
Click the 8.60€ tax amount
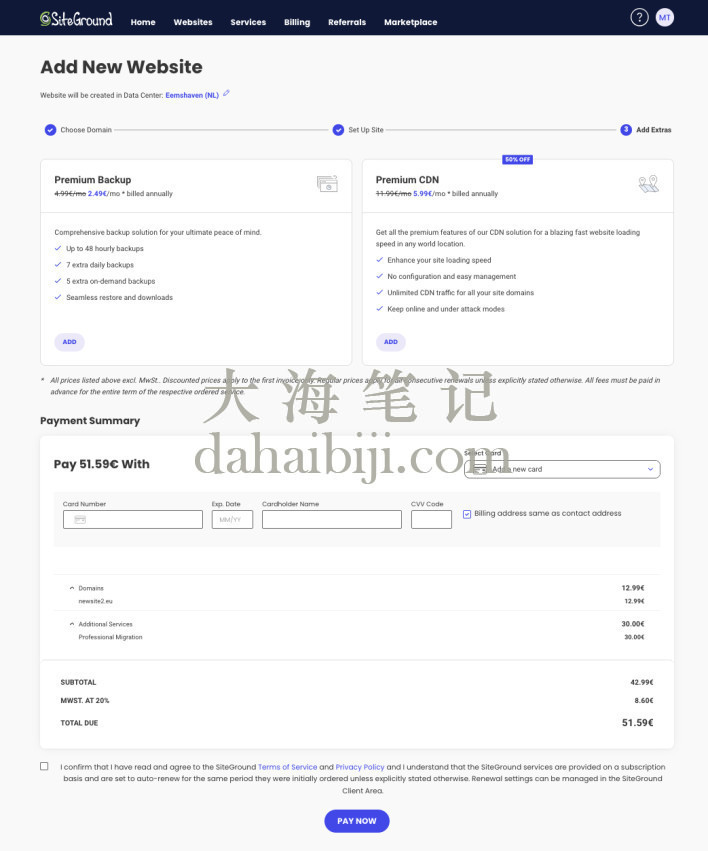pyautogui.click(x=644, y=701)
